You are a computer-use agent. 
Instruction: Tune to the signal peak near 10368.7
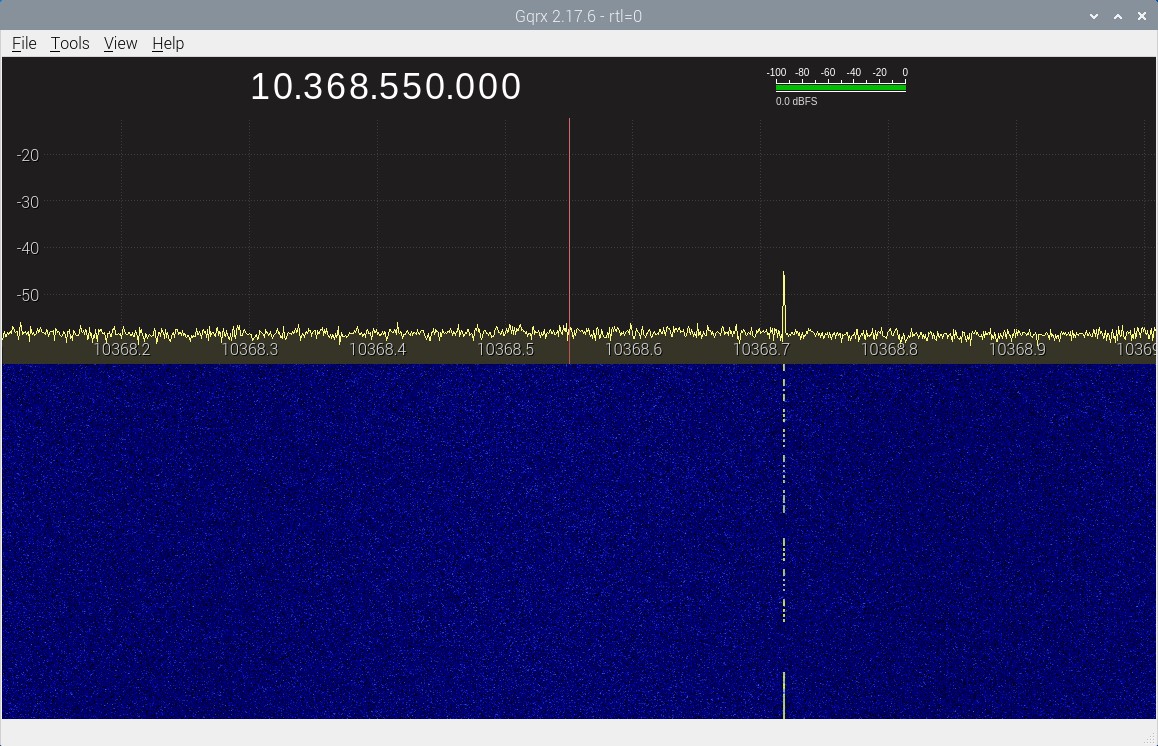click(x=784, y=300)
